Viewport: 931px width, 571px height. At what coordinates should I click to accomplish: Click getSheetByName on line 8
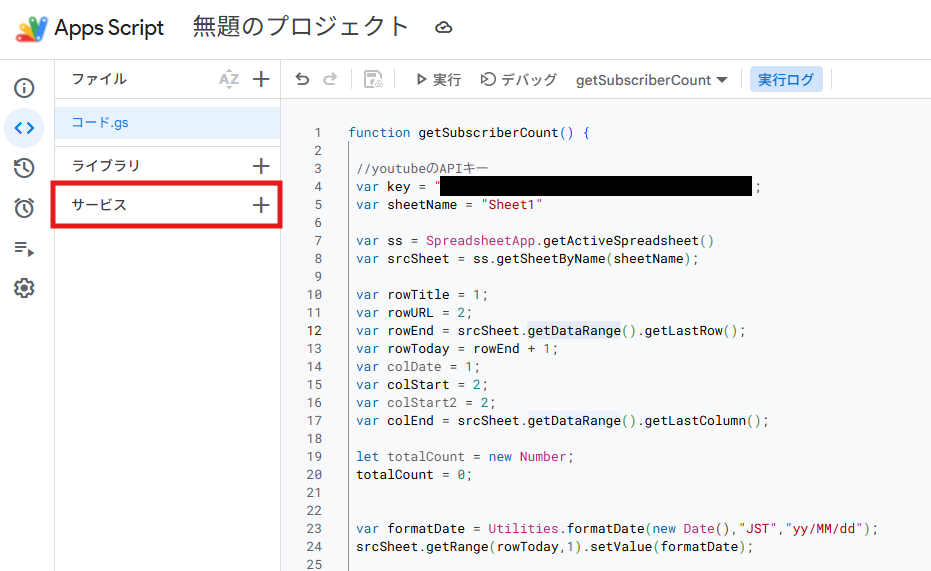[550, 259]
